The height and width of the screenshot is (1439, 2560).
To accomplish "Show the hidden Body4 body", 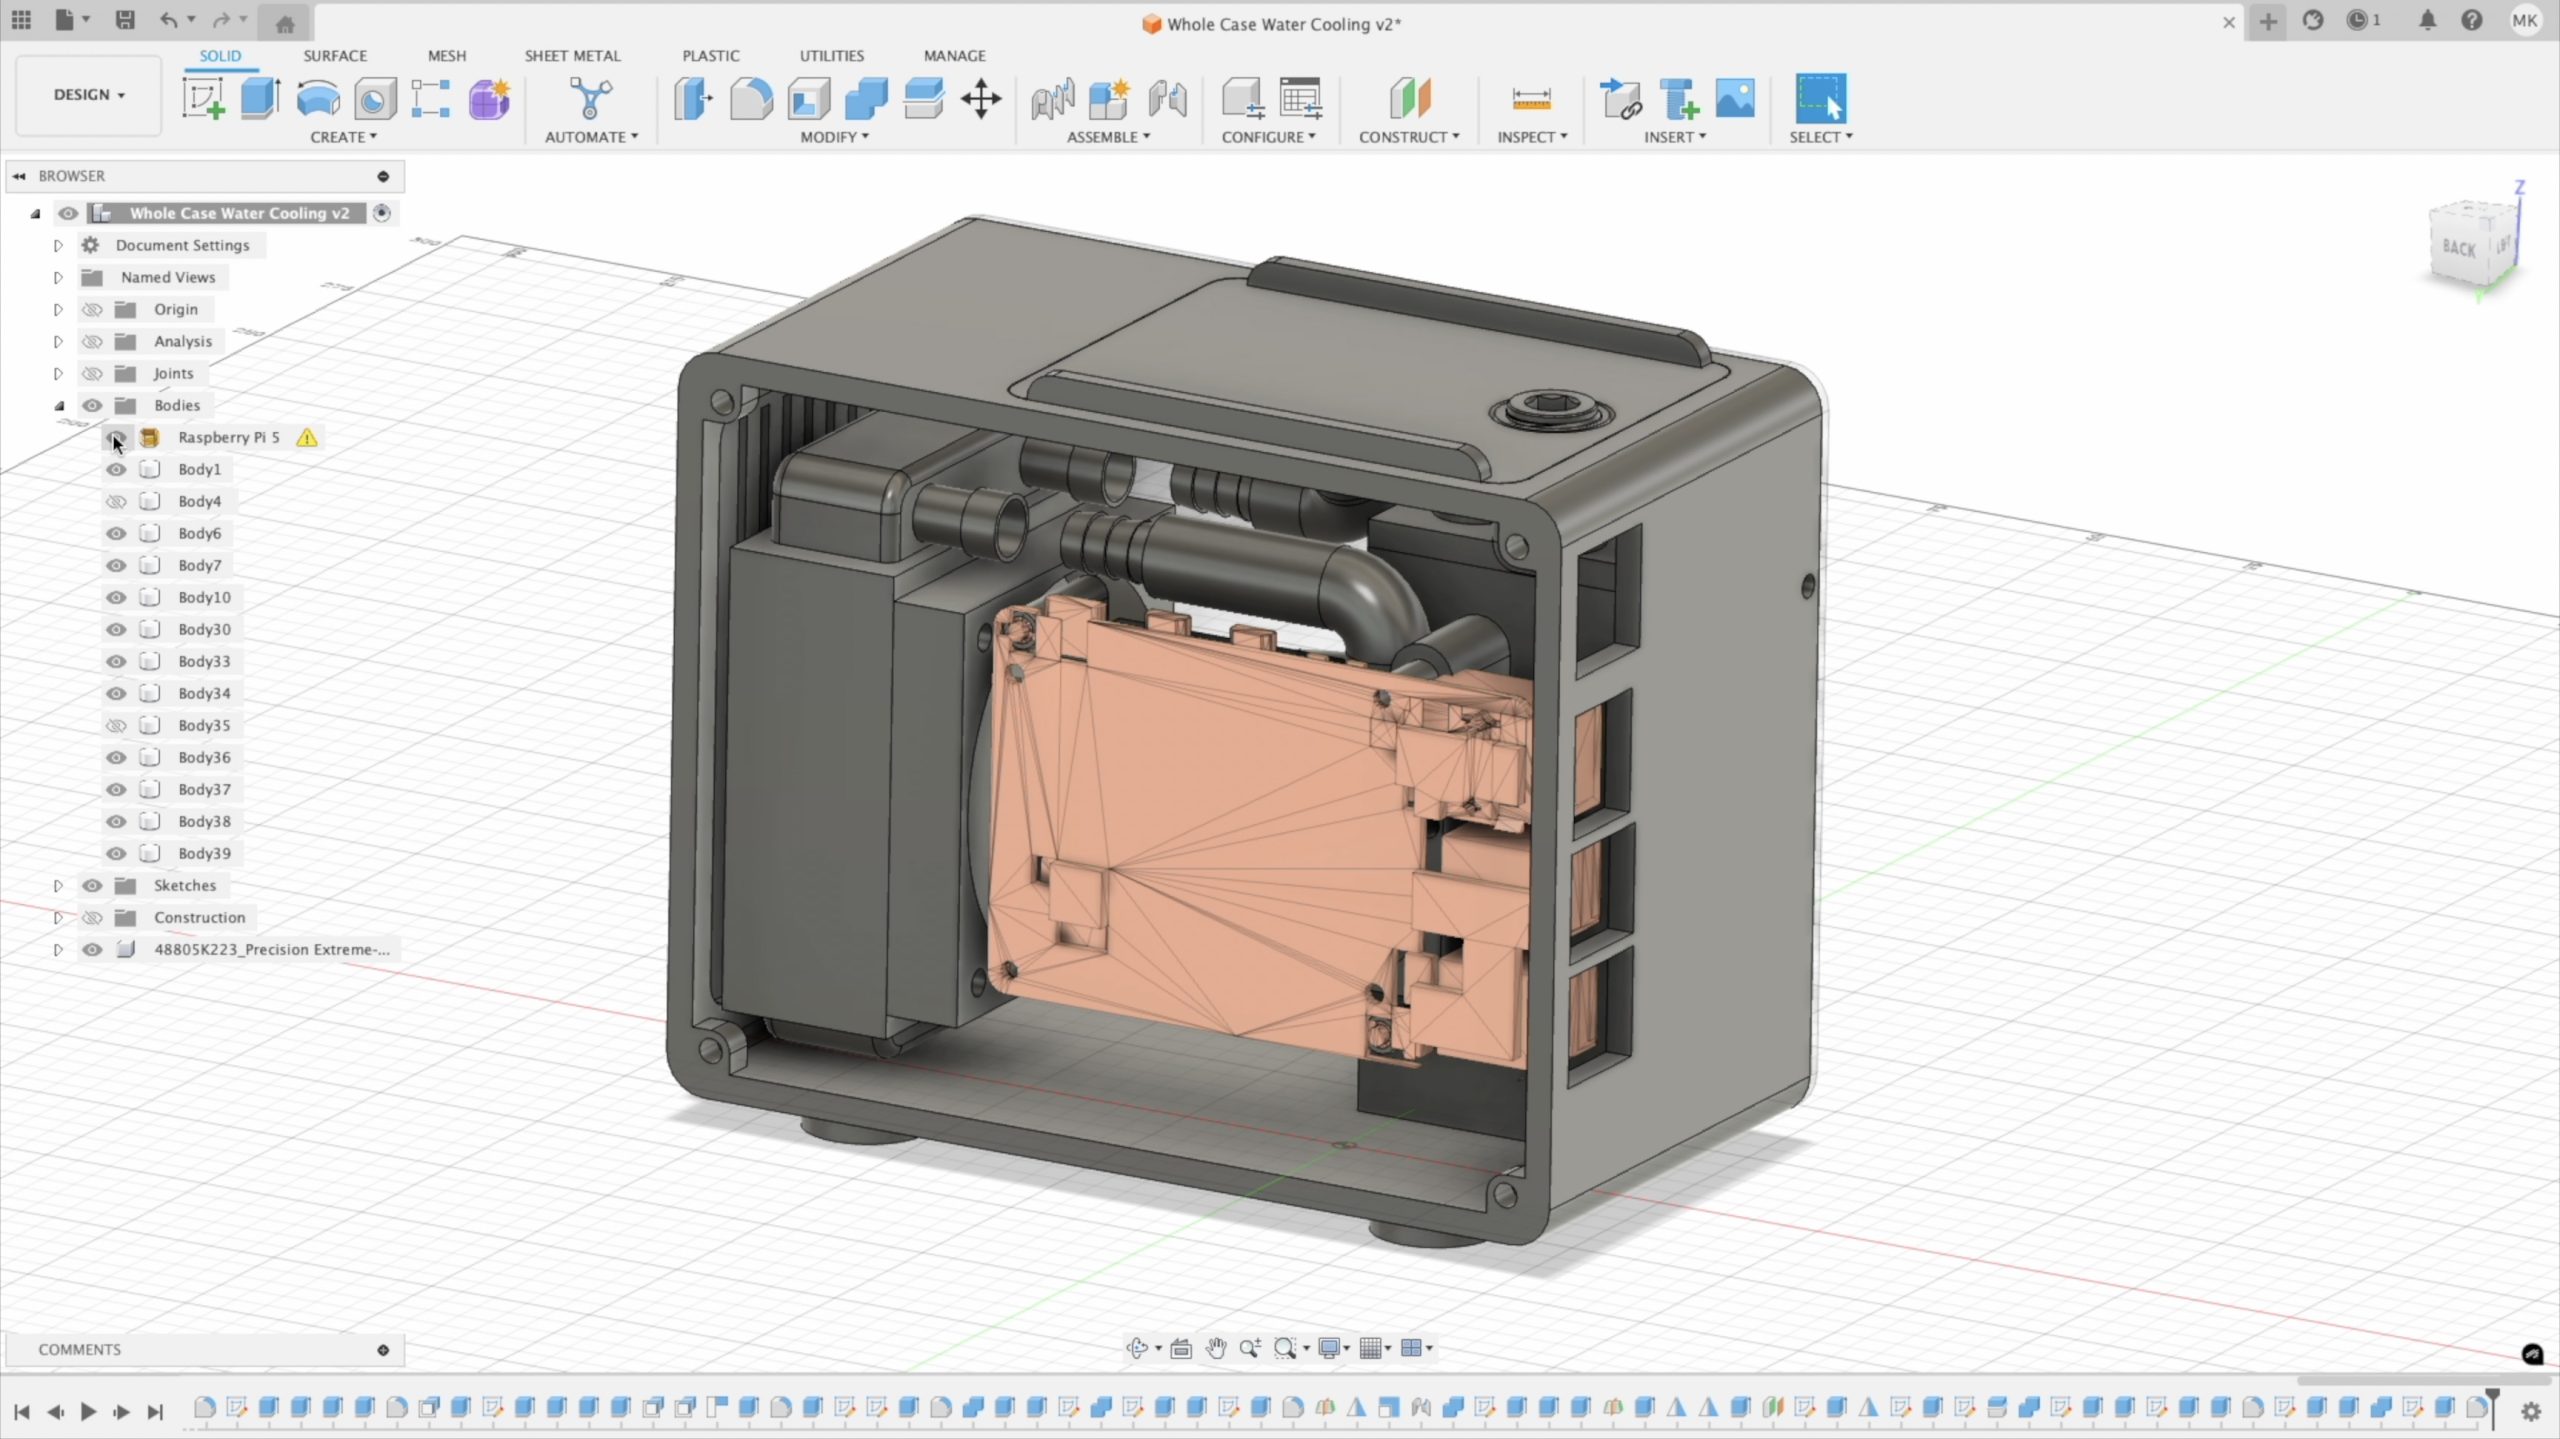I will pyautogui.click(x=116, y=501).
